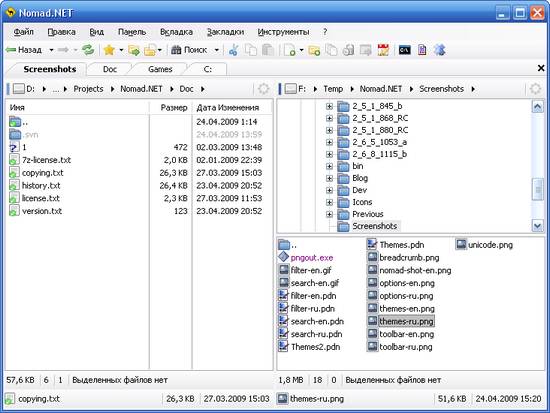Click the blue Bluetooth-style toolbar icon

(440, 50)
